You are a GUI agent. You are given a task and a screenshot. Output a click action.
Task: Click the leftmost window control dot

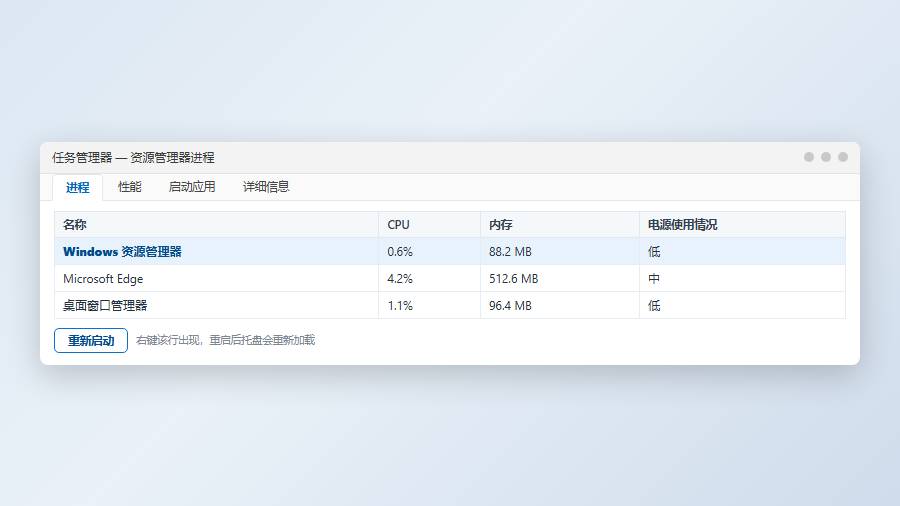pyautogui.click(x=809, y=157)
